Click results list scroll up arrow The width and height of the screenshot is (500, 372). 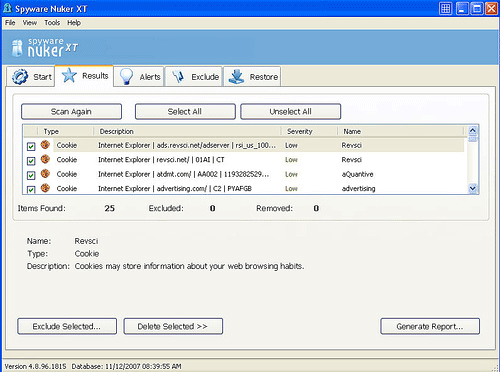(473, 130)
